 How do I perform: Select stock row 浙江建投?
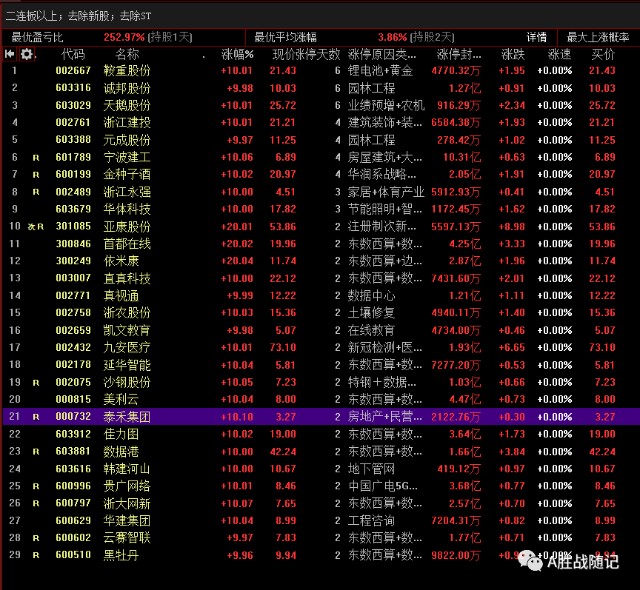[320, 122]
